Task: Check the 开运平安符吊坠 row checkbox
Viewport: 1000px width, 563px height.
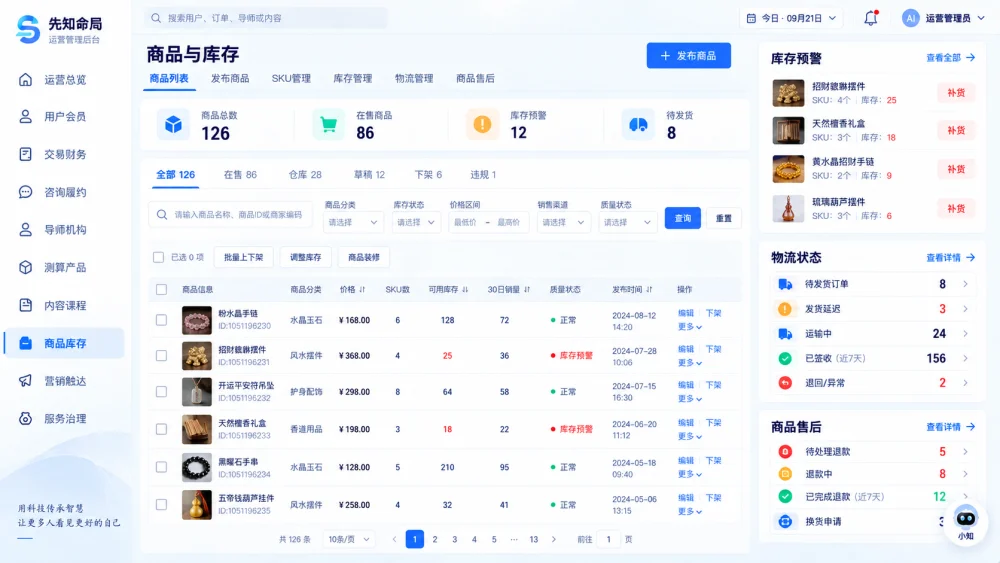Action: click(x=161, y=392)
